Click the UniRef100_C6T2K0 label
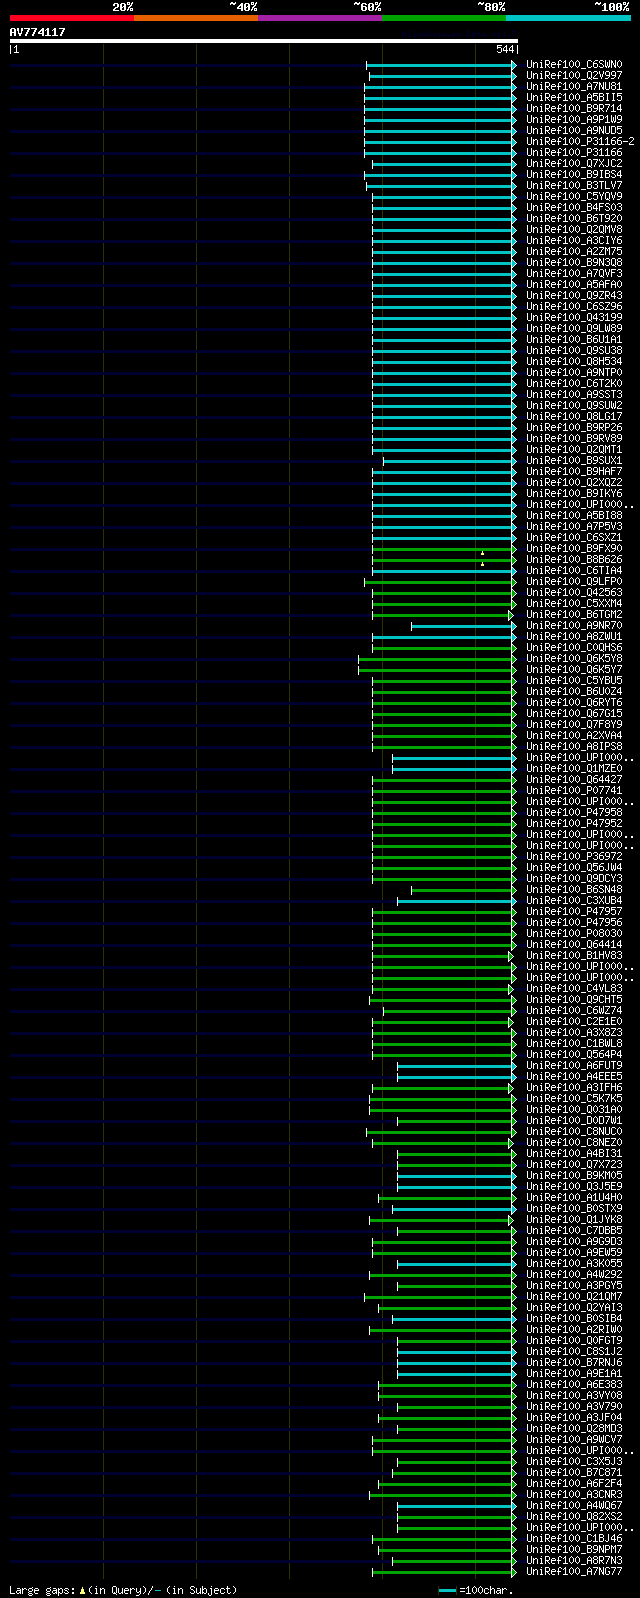Viewport: 640px width, 1598px height. 574,384
